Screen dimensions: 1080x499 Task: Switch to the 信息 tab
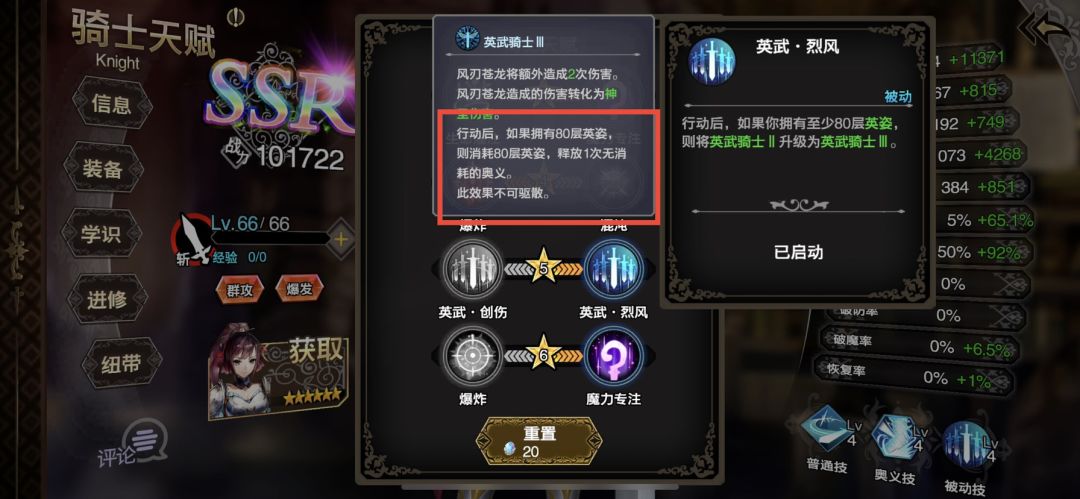[111, 103]
